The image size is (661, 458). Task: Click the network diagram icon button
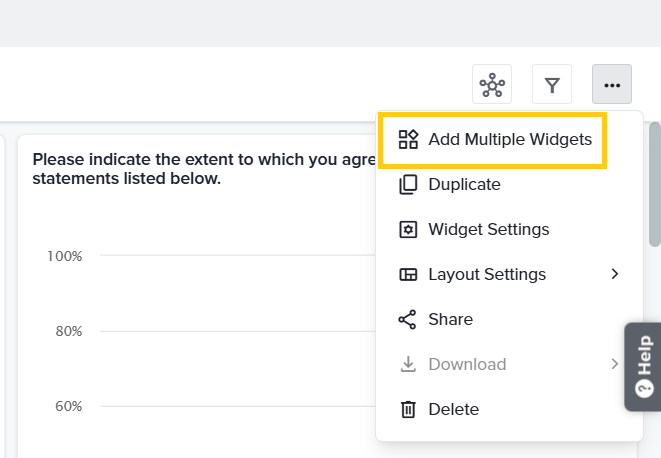(492, 85)
